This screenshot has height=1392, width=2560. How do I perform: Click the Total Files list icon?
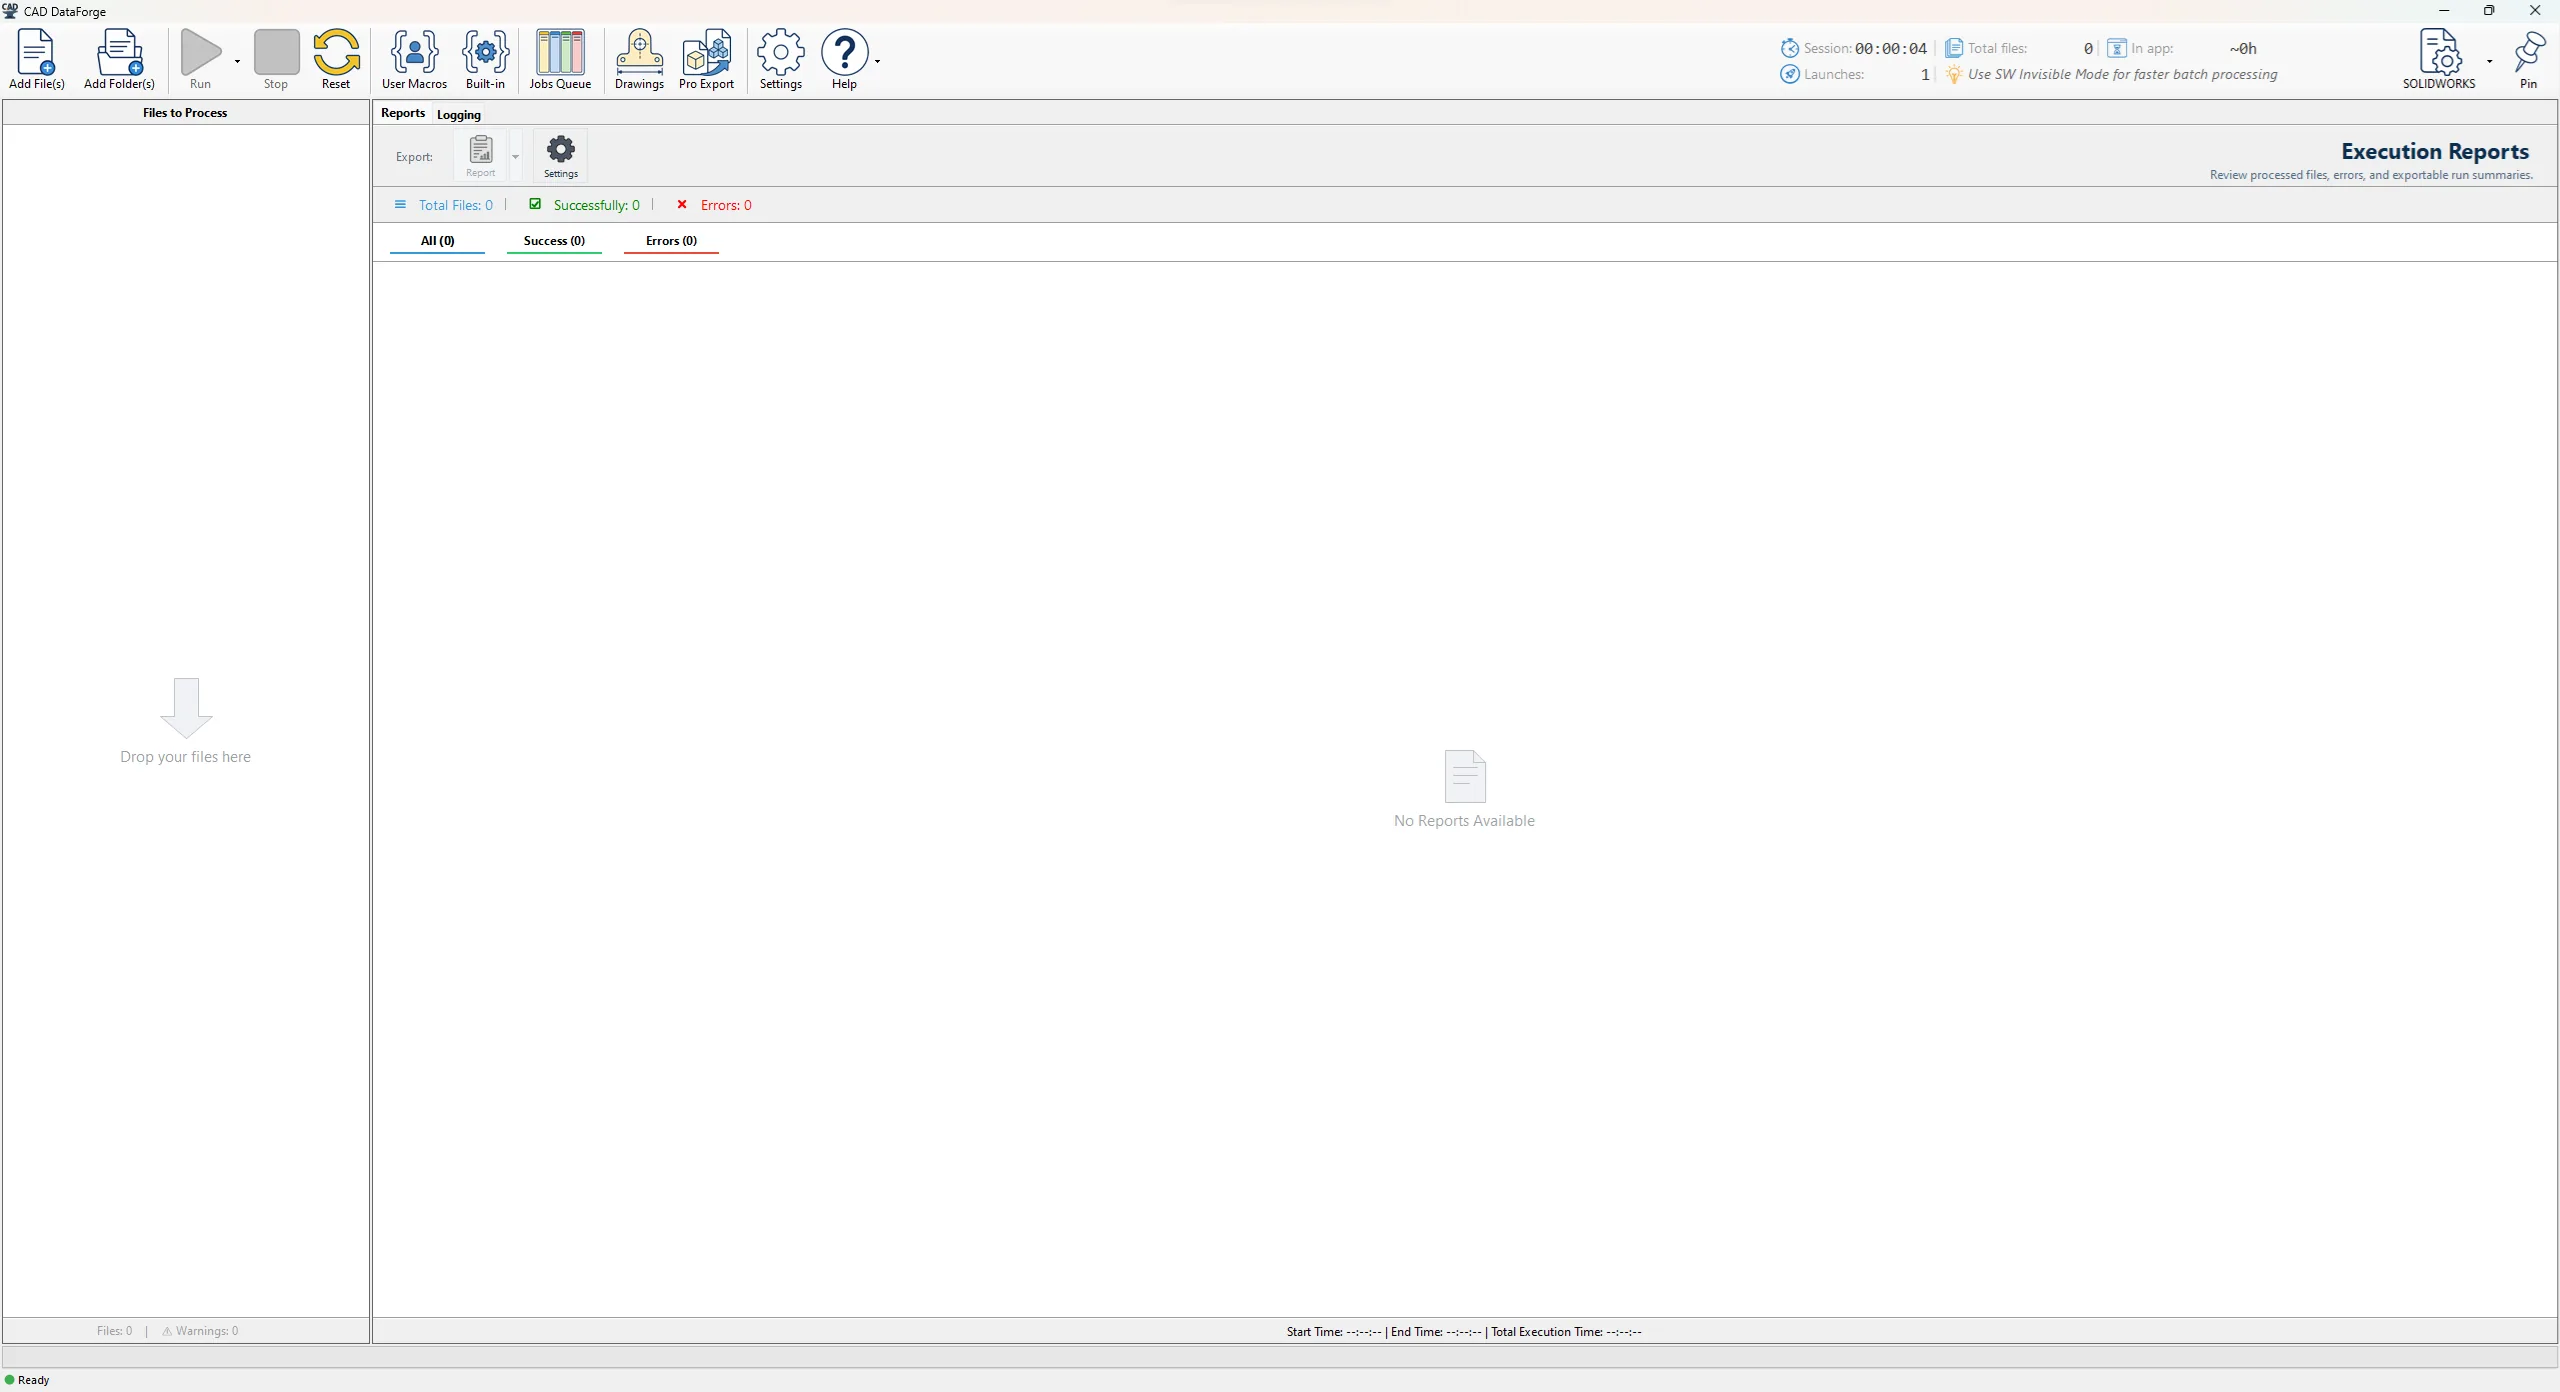pos(400,205)
